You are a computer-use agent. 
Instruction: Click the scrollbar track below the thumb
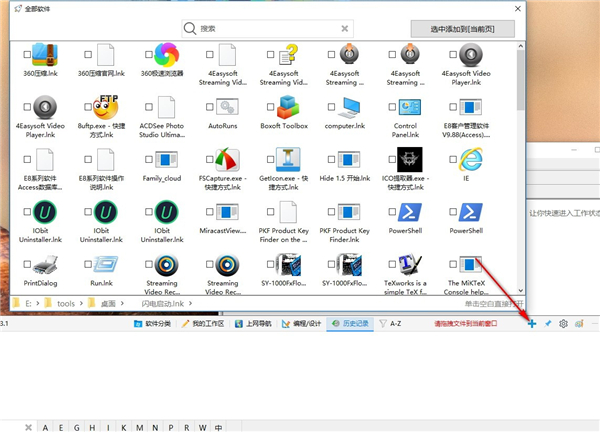pos(520,199)
